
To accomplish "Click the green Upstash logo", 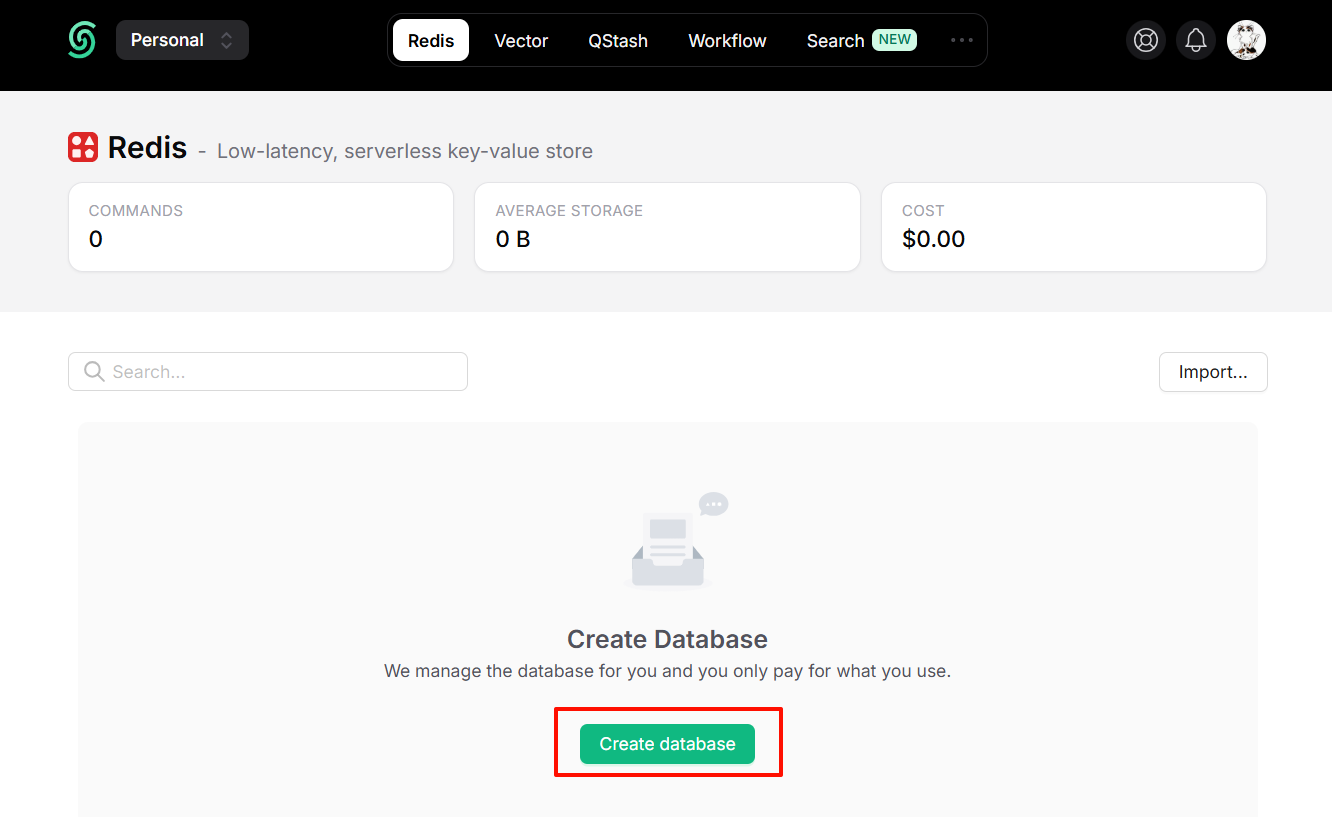I will tap(82, 40).
